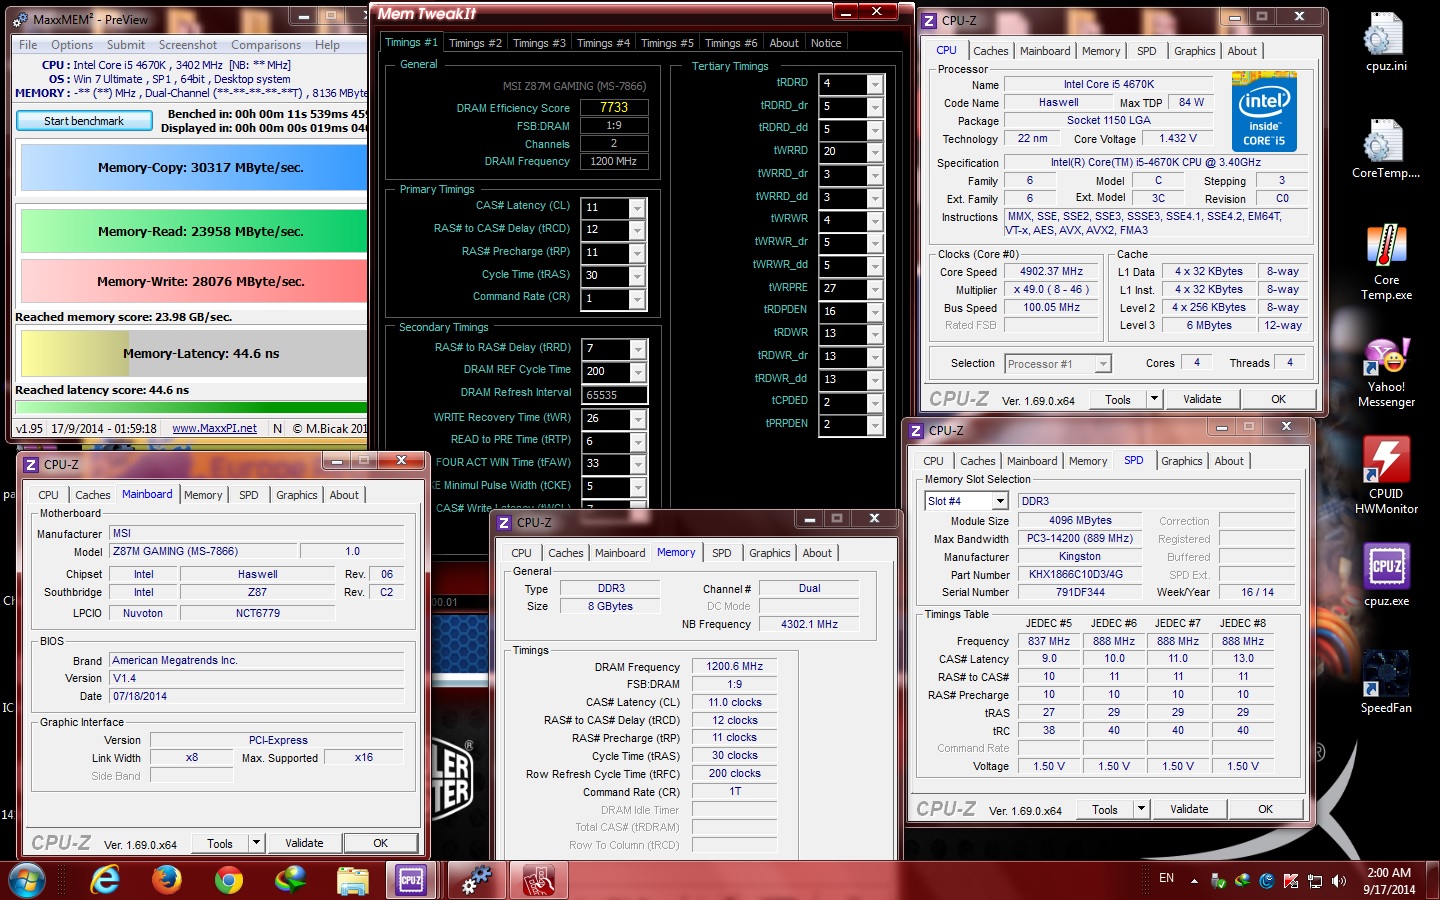Launch the Core Temp.exe desktop icon
The image size is (1440, 900).
(x=1386, y=262)
